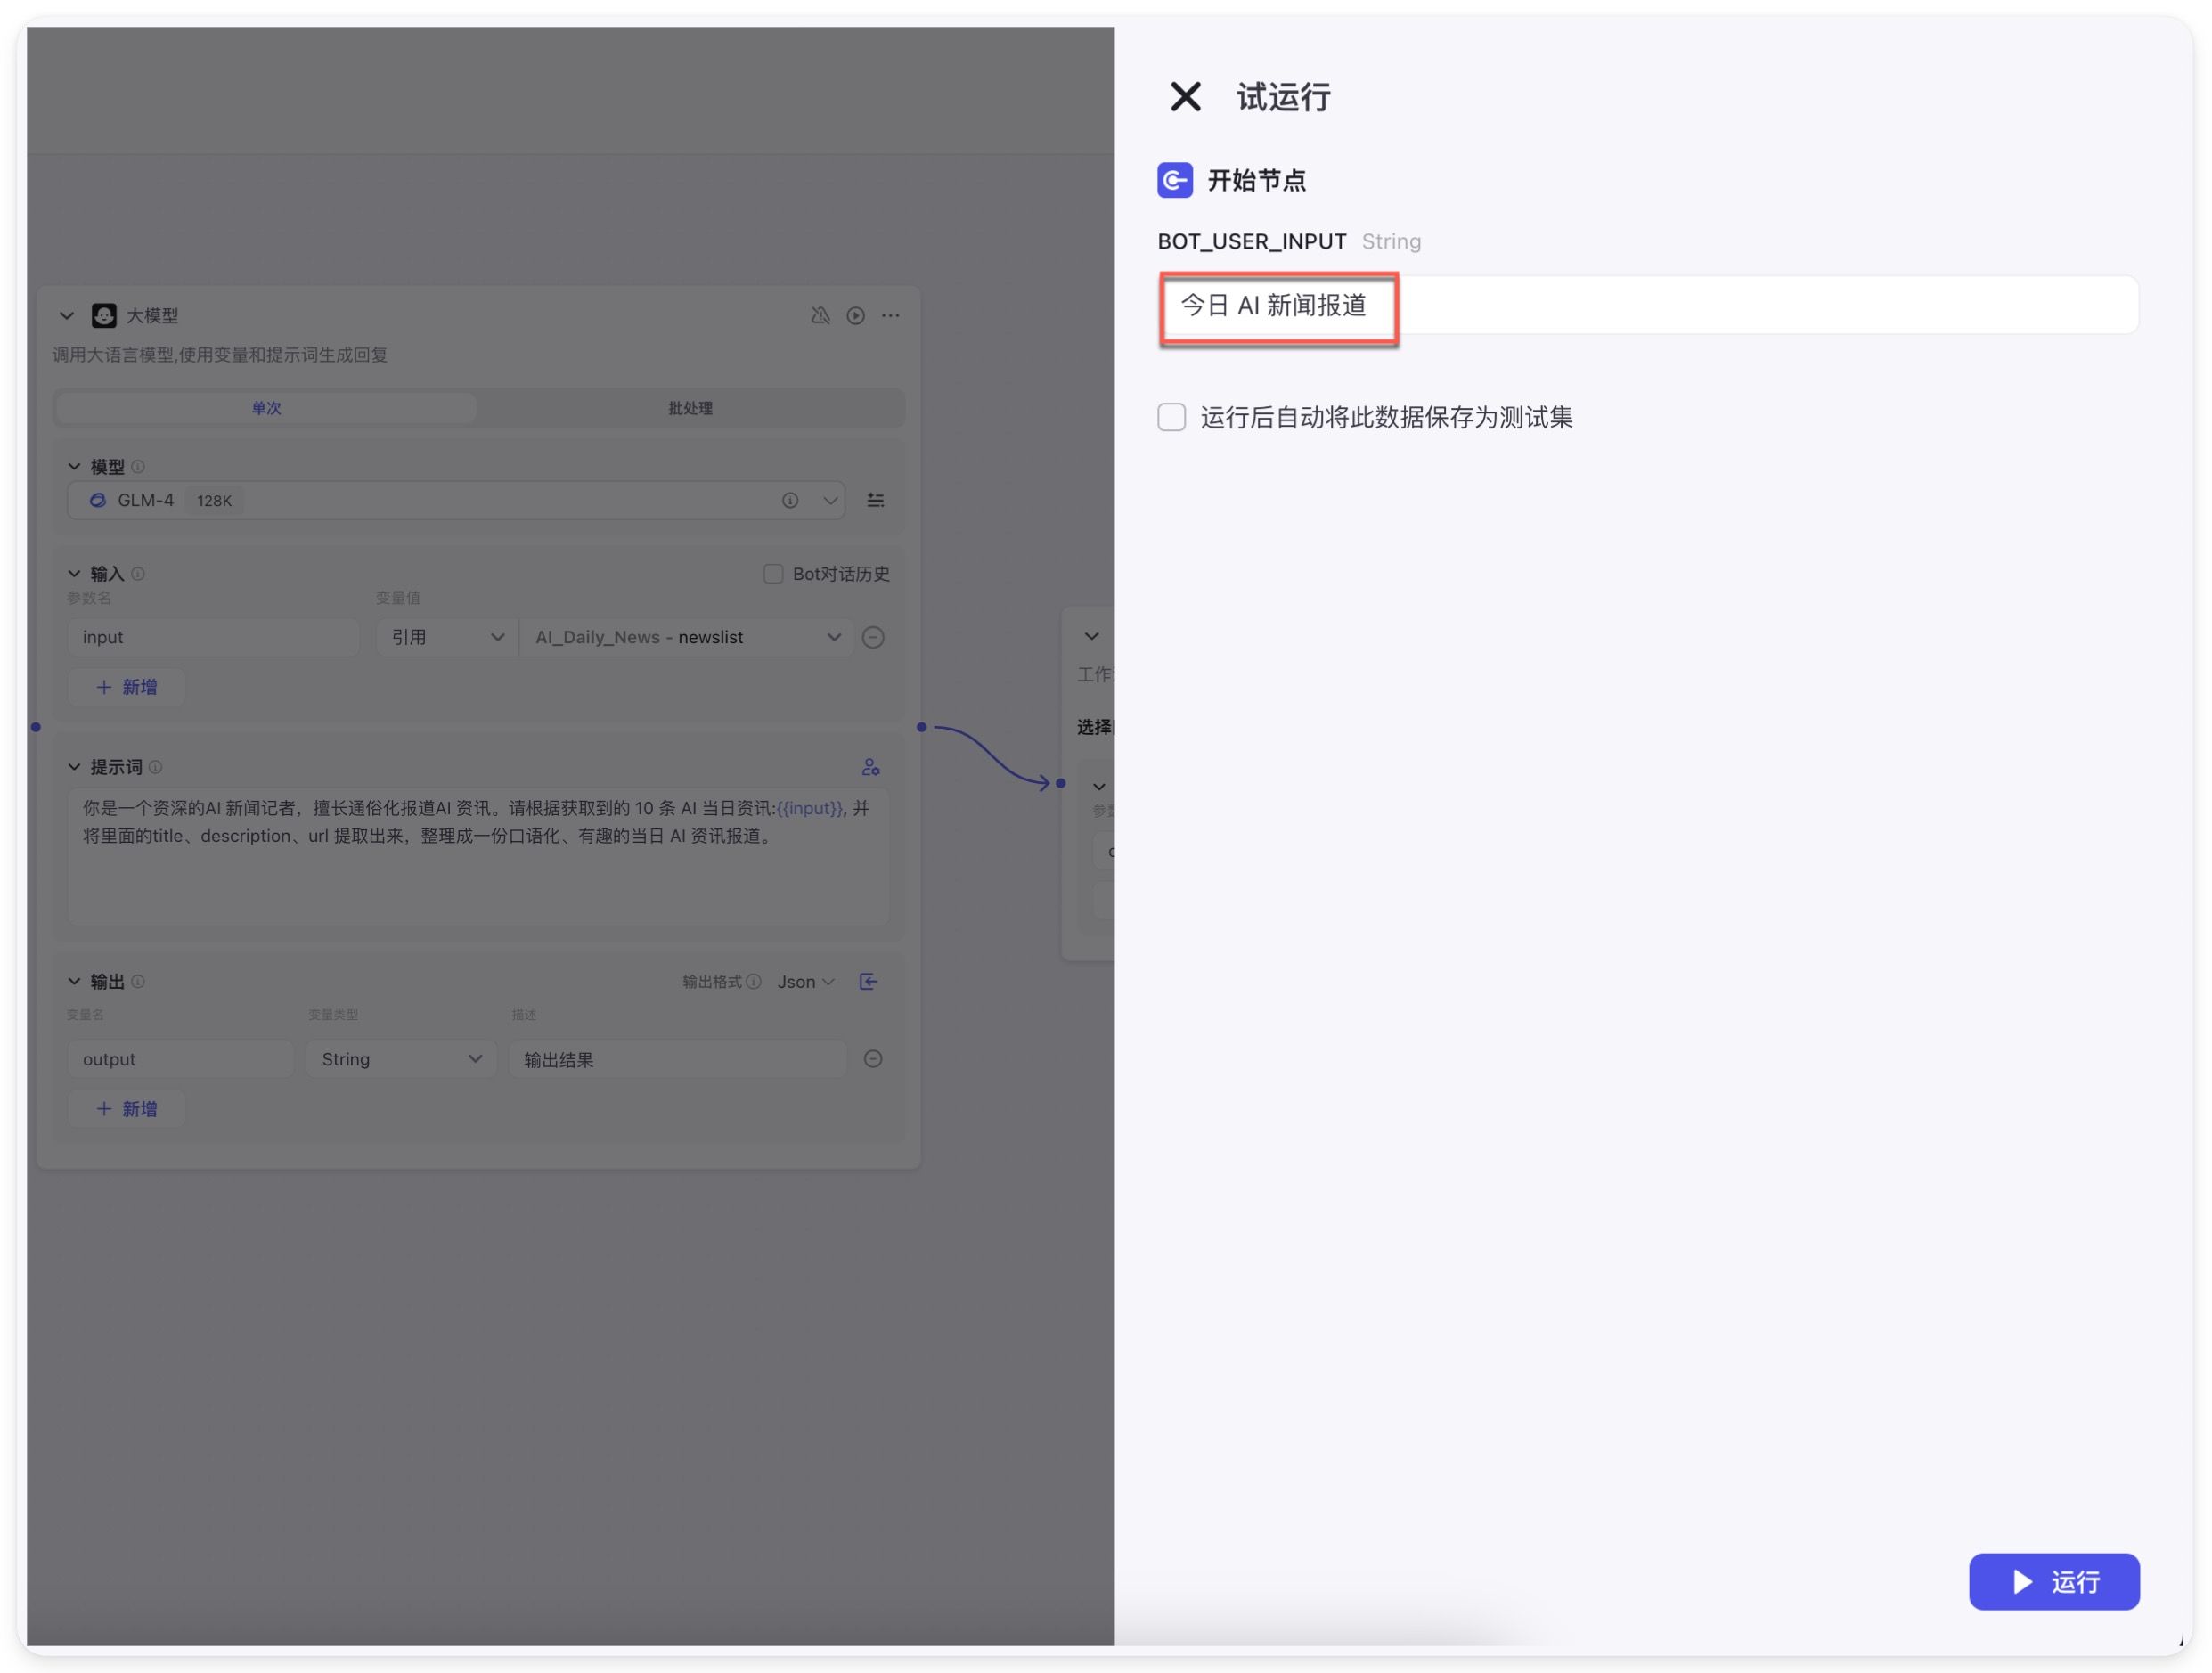Open the String variable type dropdown
The height and width of the screenshot is (1673, 2212).
tap(400, 1058)
